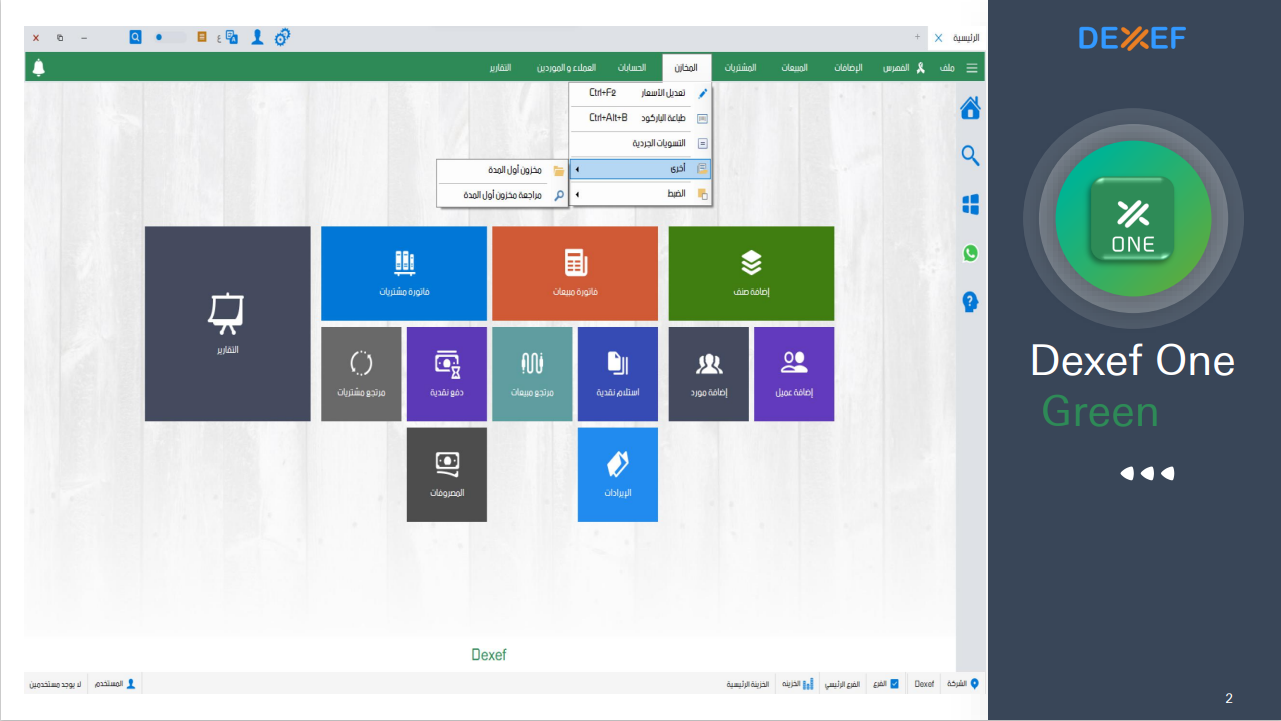Open العملاء و الموردين menu
1281x721 pixels.
tap(566, 68)
